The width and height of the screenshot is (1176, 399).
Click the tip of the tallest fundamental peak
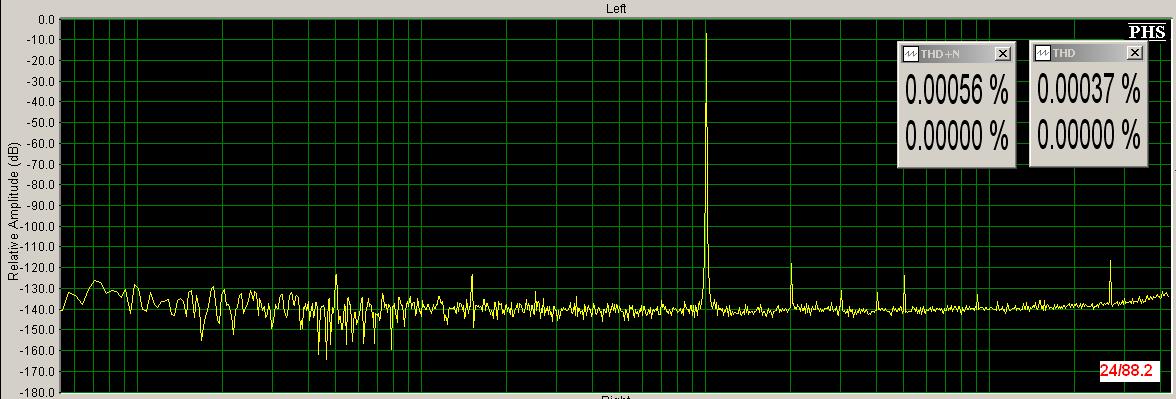706,34
